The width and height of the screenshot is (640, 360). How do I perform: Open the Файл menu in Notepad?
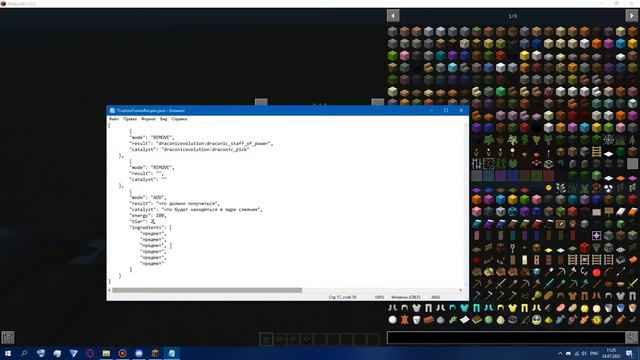point(114,119)
